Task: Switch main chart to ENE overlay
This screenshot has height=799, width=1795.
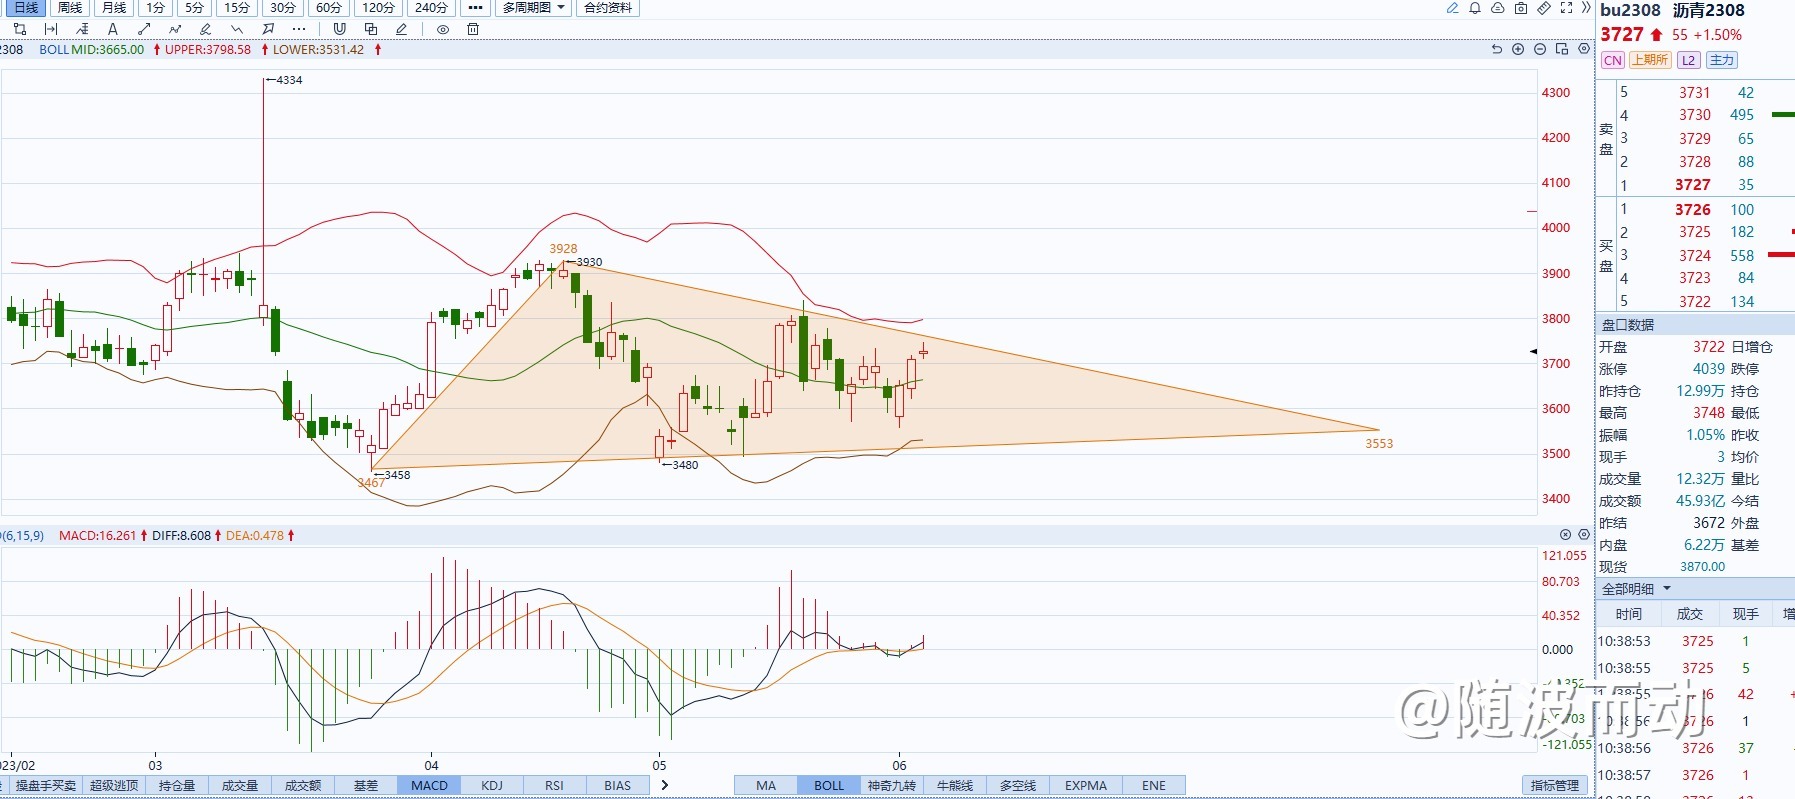Action: point(1154,786)
